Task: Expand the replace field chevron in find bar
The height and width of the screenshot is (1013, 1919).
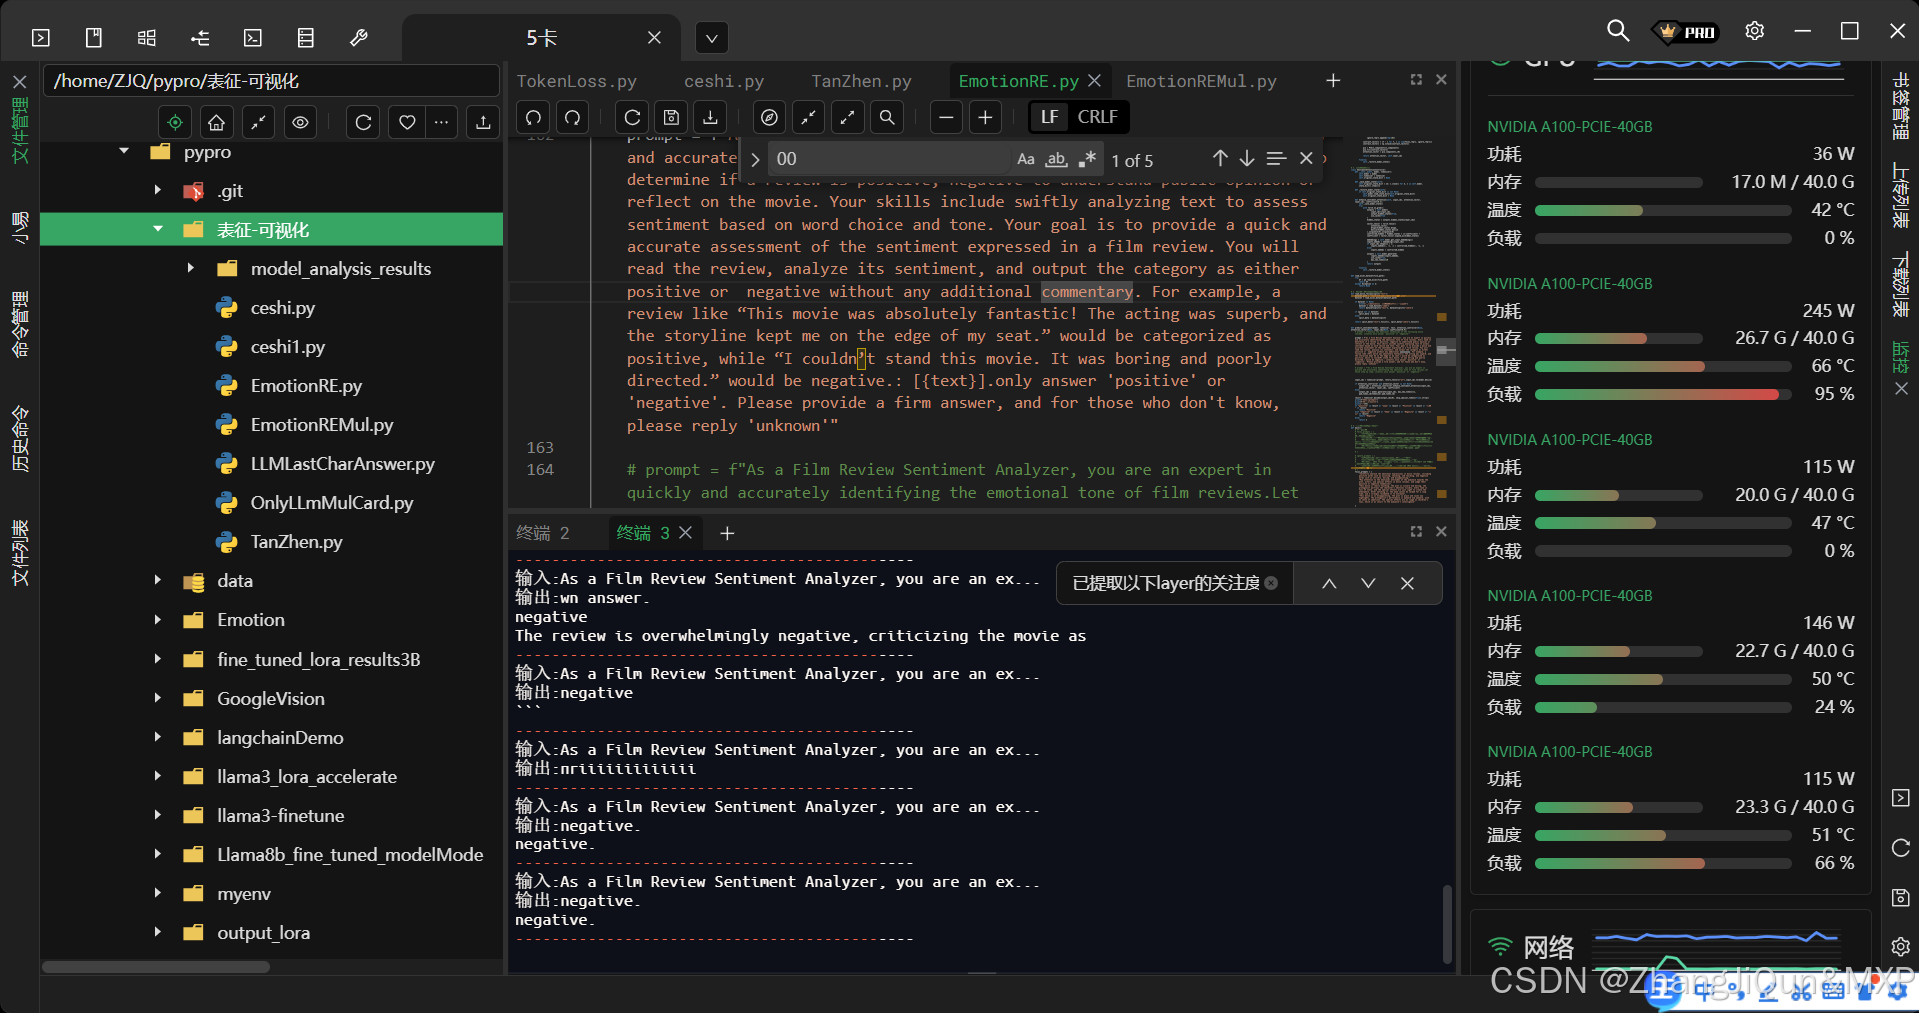Action: pos(755,159)
